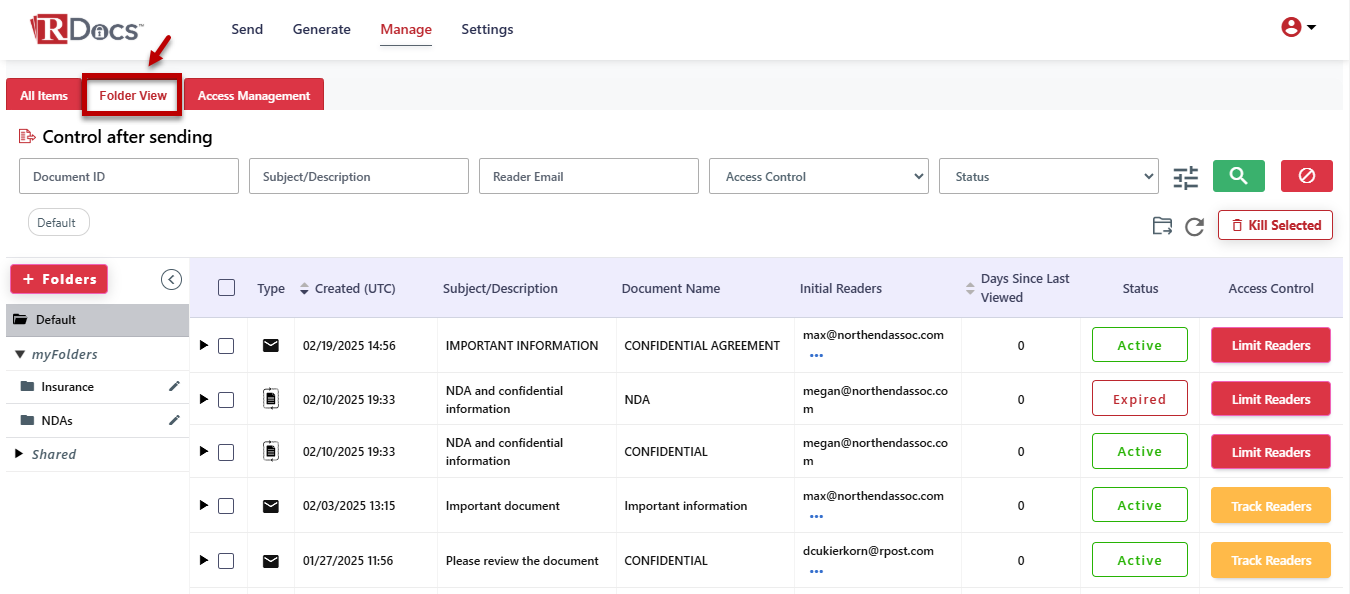Click envelope icon for Important document row
Viewport: 1350px width, 594px height.
coord(270,506)
